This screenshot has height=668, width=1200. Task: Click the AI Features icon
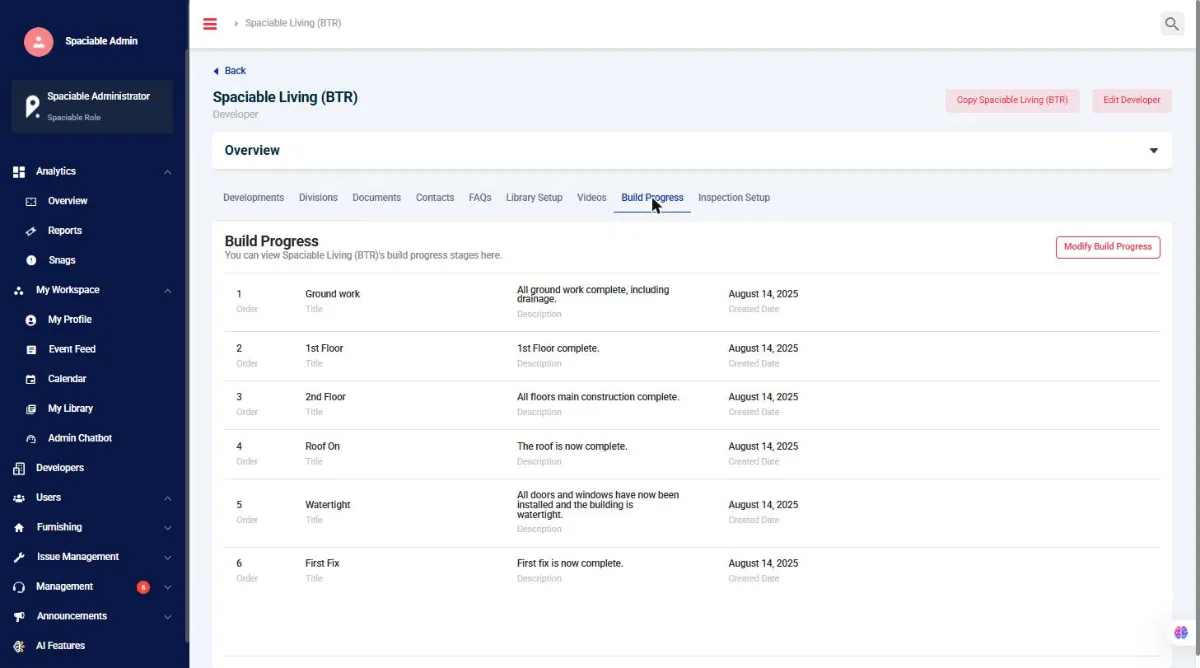click(x=18, y=646)
